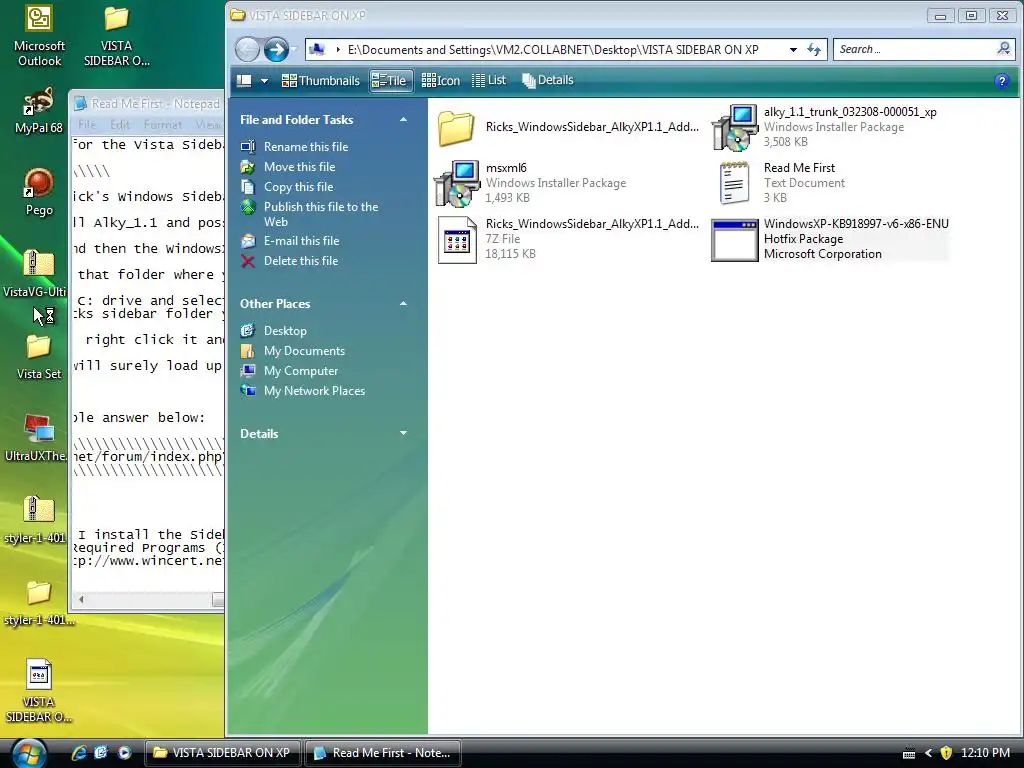The height and width of the screenshot is (768, 1024).
Task: Click the alky_1.1_trunk_032308-000051_xp file name
Action: pyautogui.click(x=850, y=112)
